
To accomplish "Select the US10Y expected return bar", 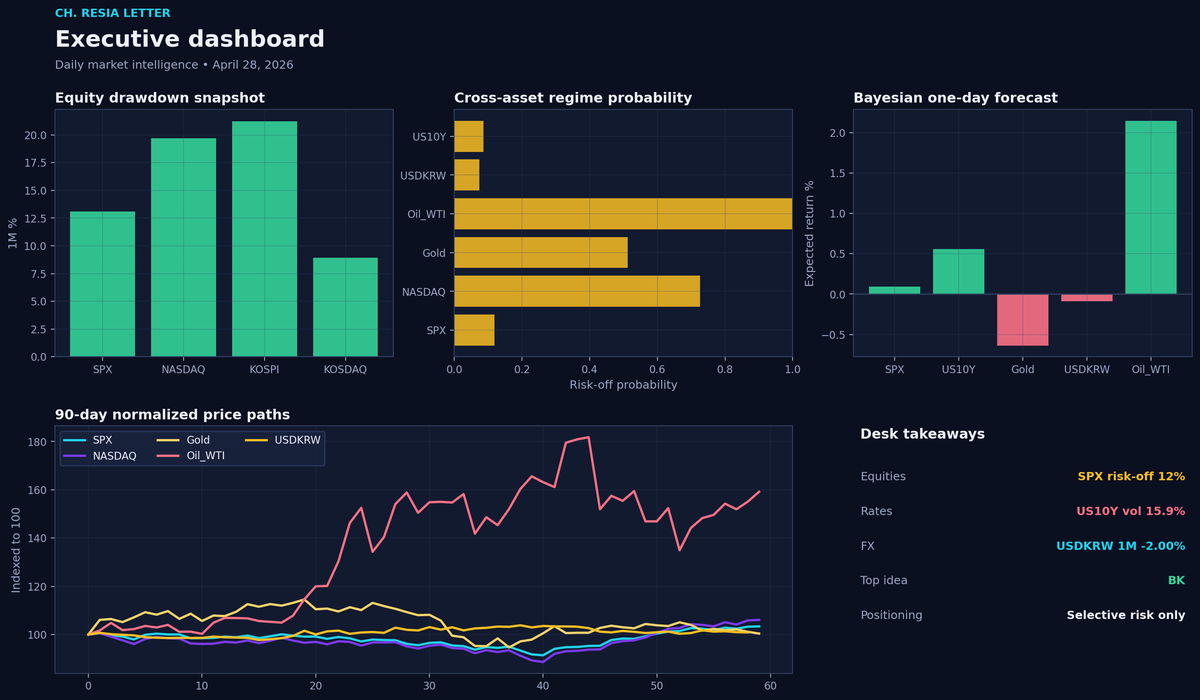I will pyautogui.click(x=959, y=271).
